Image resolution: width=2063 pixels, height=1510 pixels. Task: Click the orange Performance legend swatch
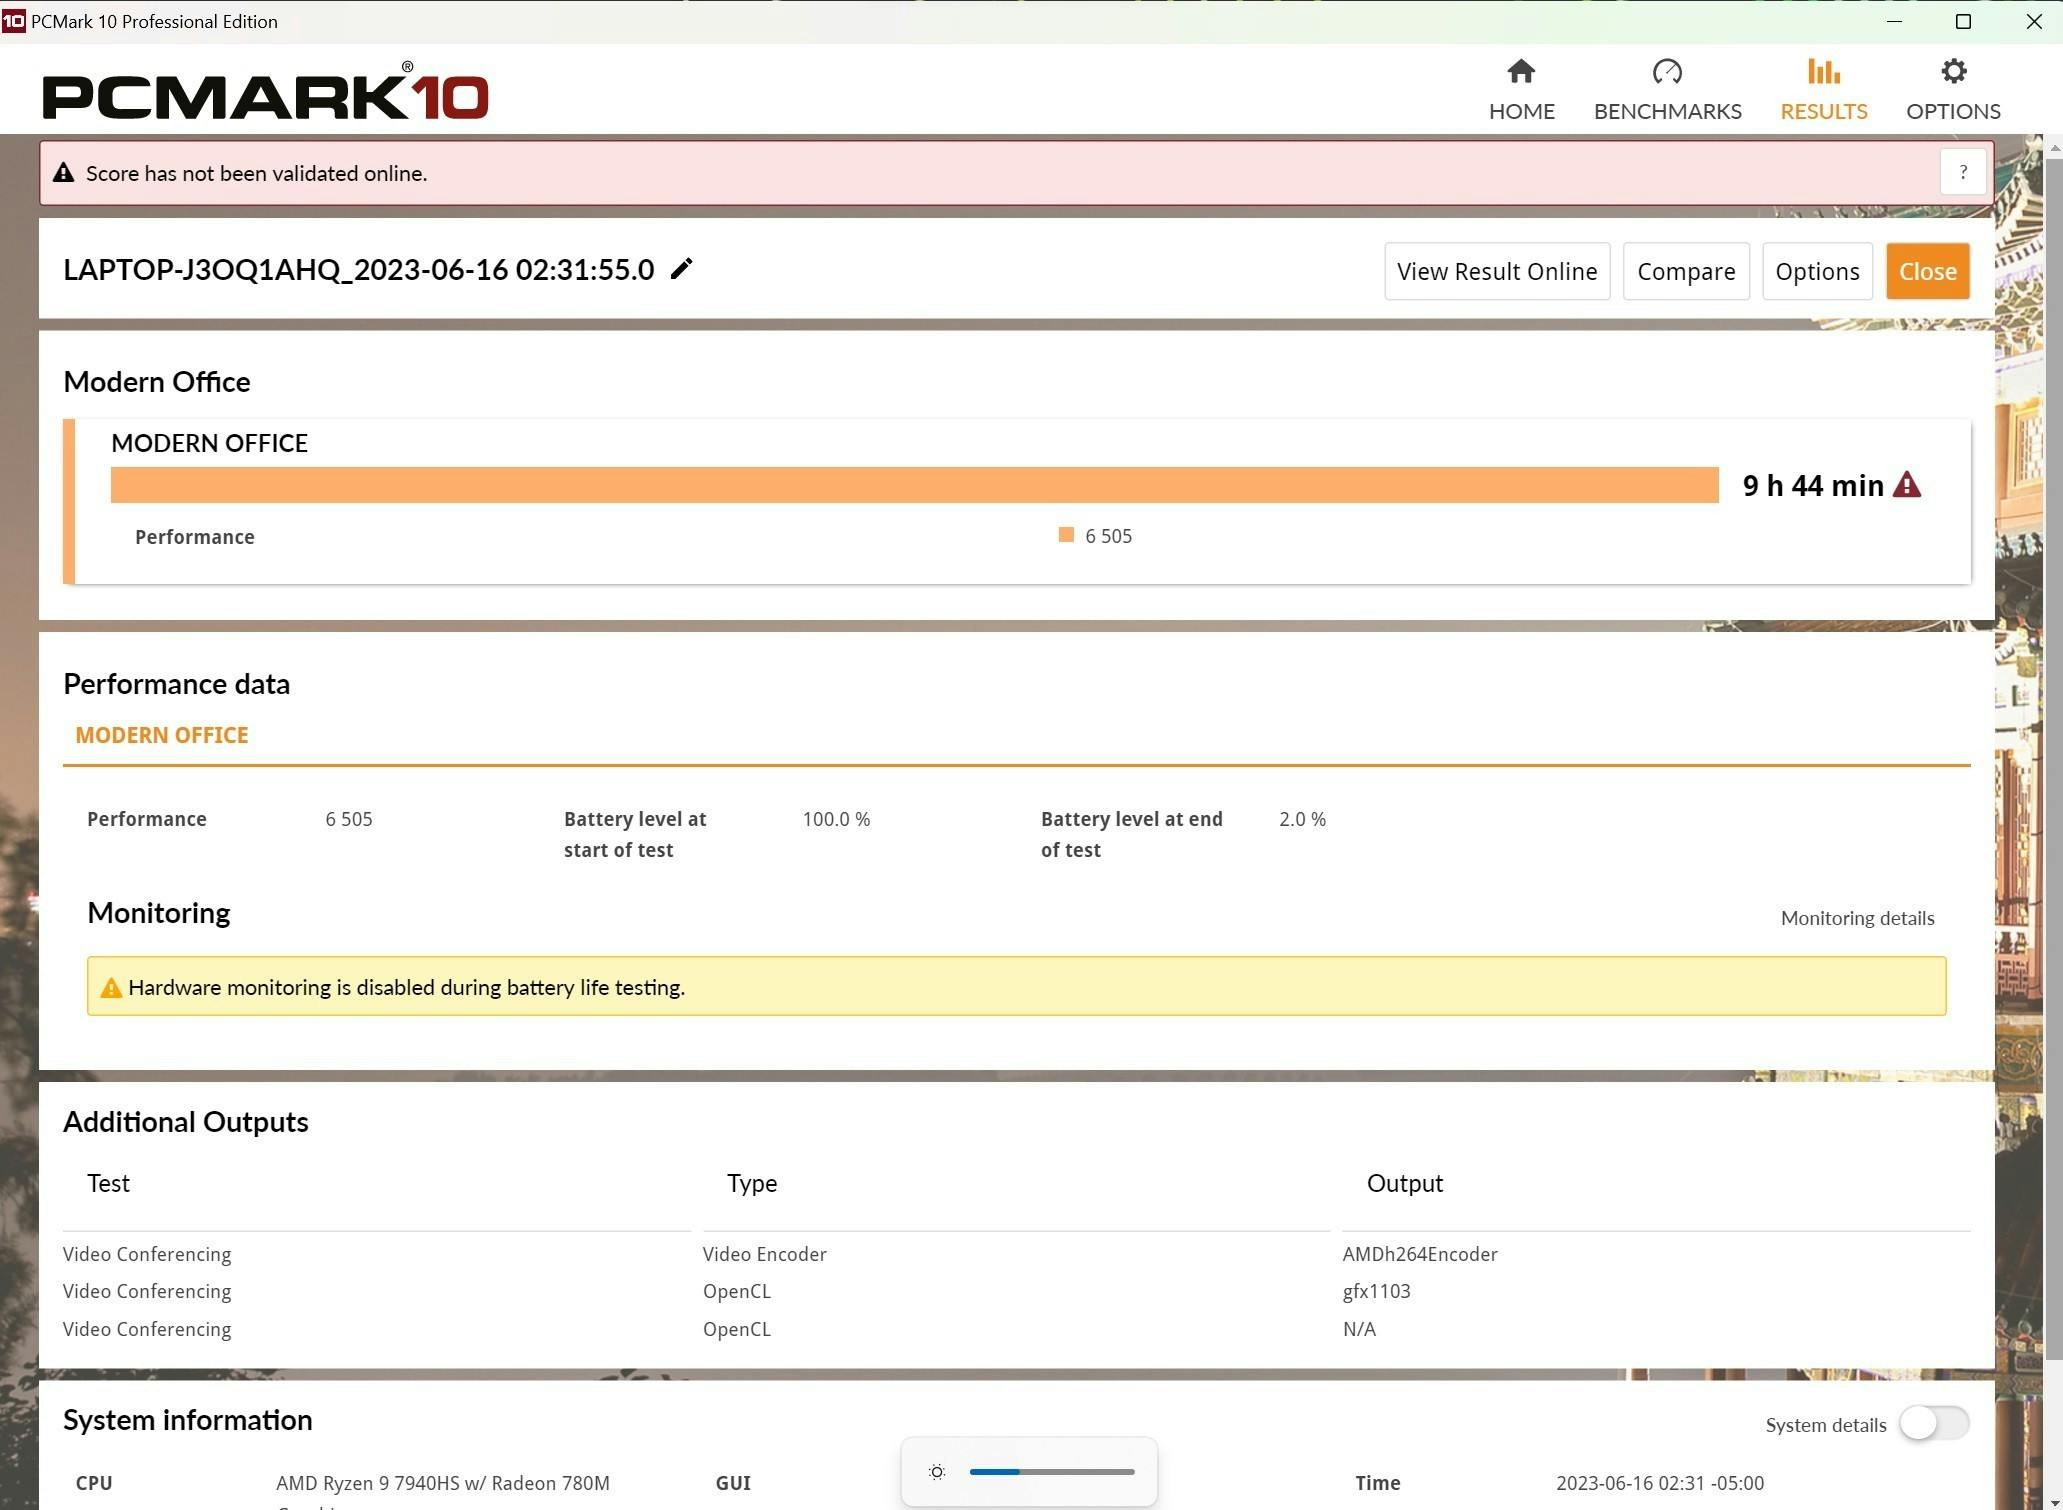click(x=1066, y=535)
